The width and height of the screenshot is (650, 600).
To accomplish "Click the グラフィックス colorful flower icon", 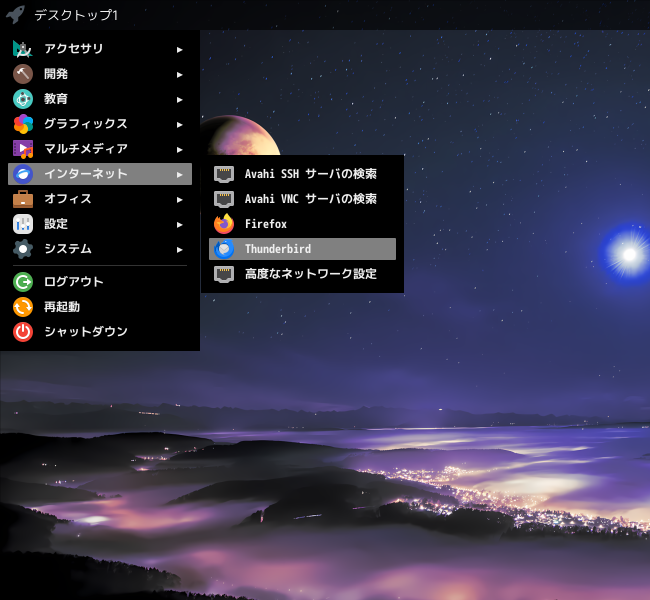I will (23, 124).
